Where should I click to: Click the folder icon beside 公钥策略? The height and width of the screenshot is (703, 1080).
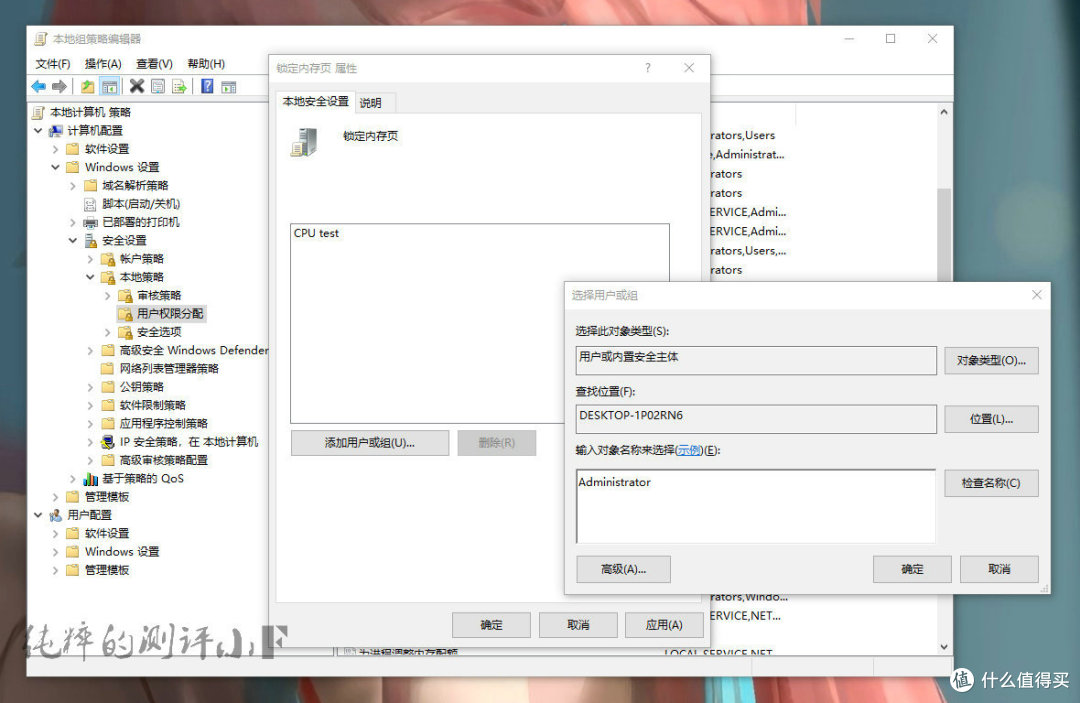click(107, 387)
